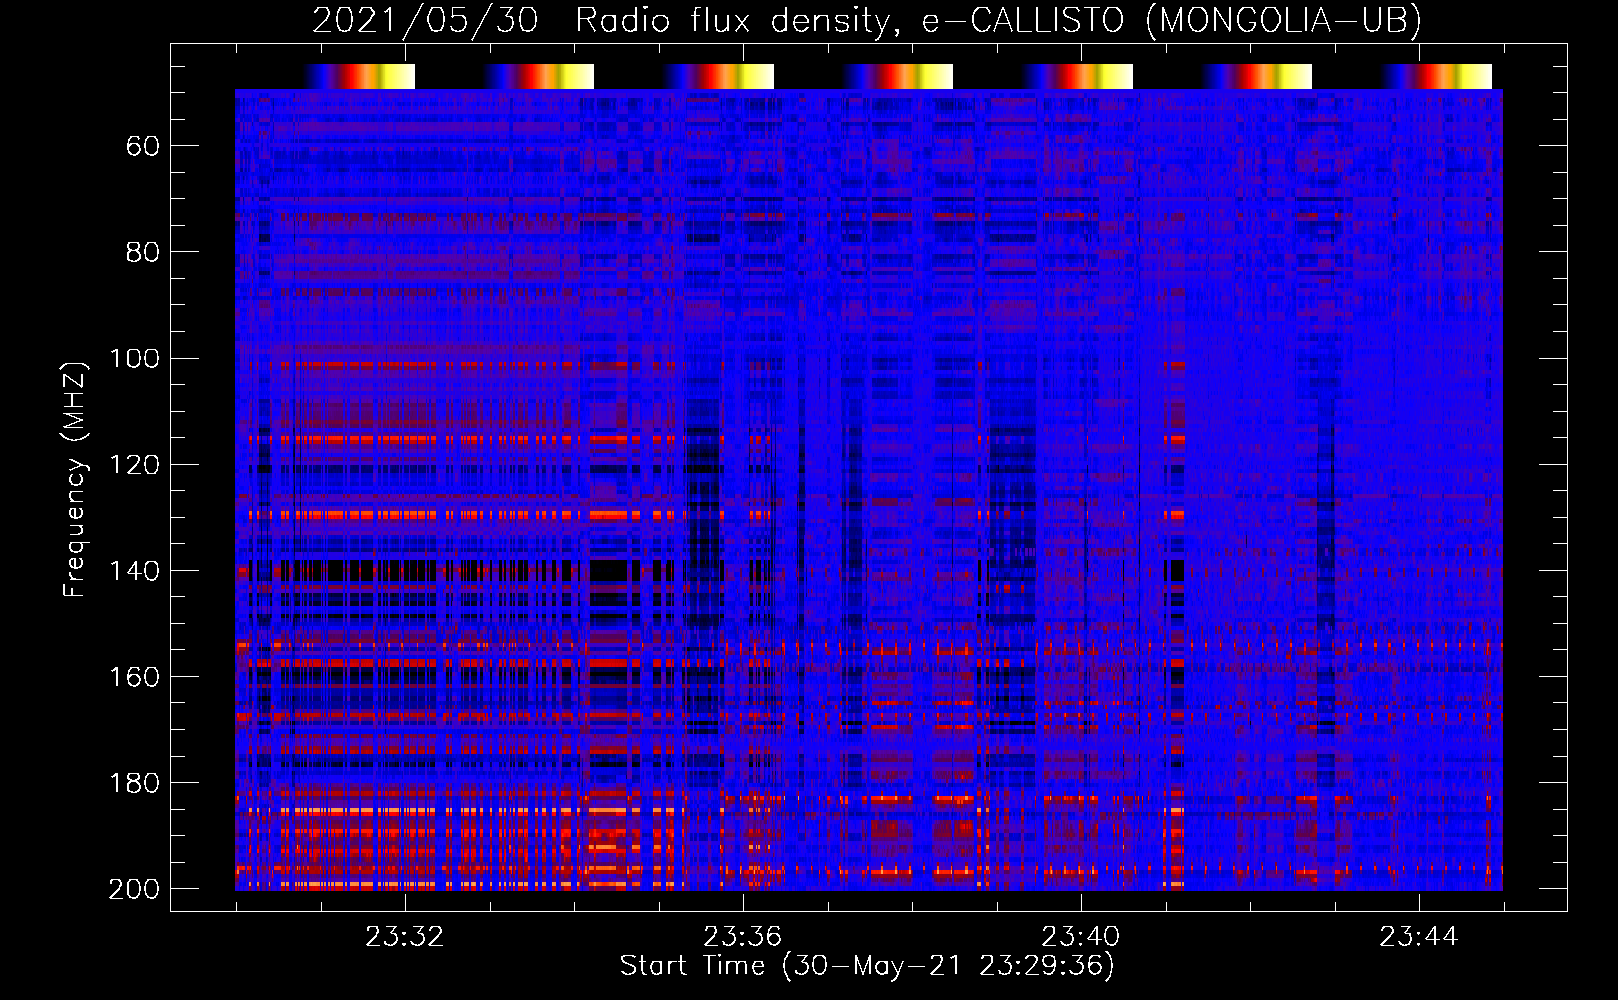Click the 23:36 time tick label

[743, 937]
